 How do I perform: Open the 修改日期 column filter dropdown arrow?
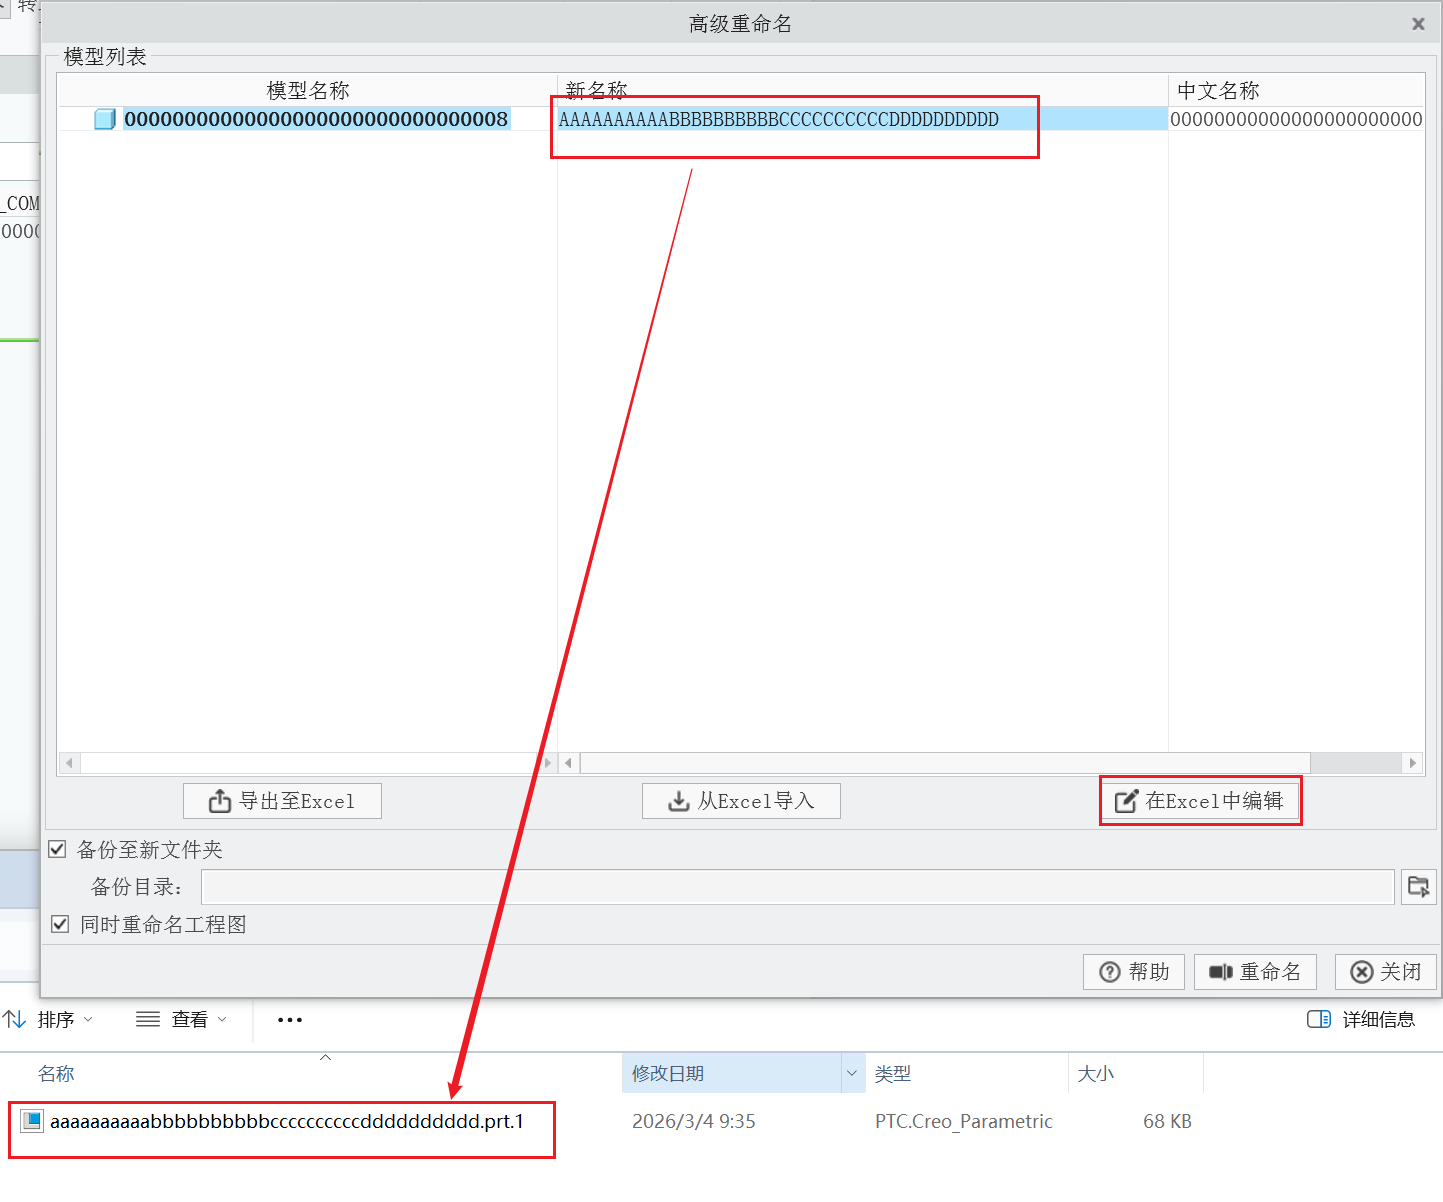(852, 1073)
